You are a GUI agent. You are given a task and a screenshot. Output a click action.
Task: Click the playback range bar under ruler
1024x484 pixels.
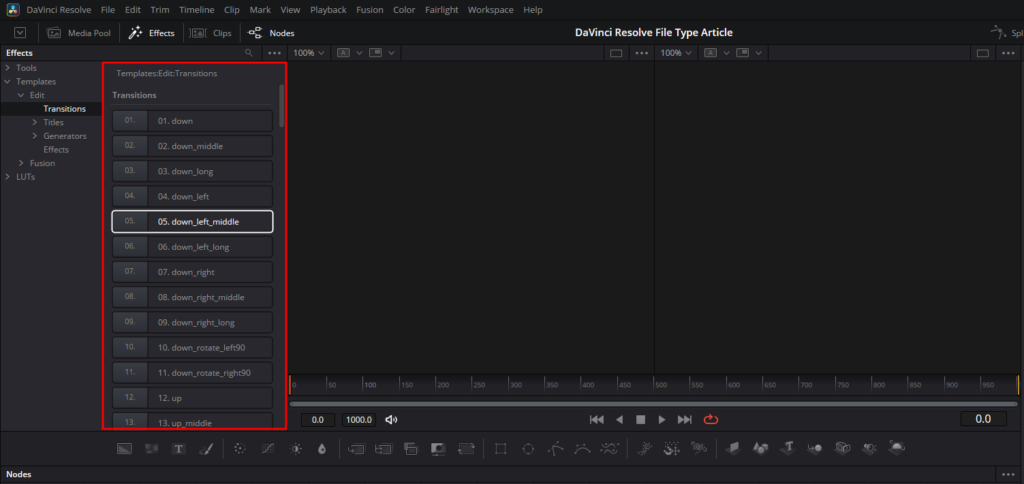[x=654, y=404]
